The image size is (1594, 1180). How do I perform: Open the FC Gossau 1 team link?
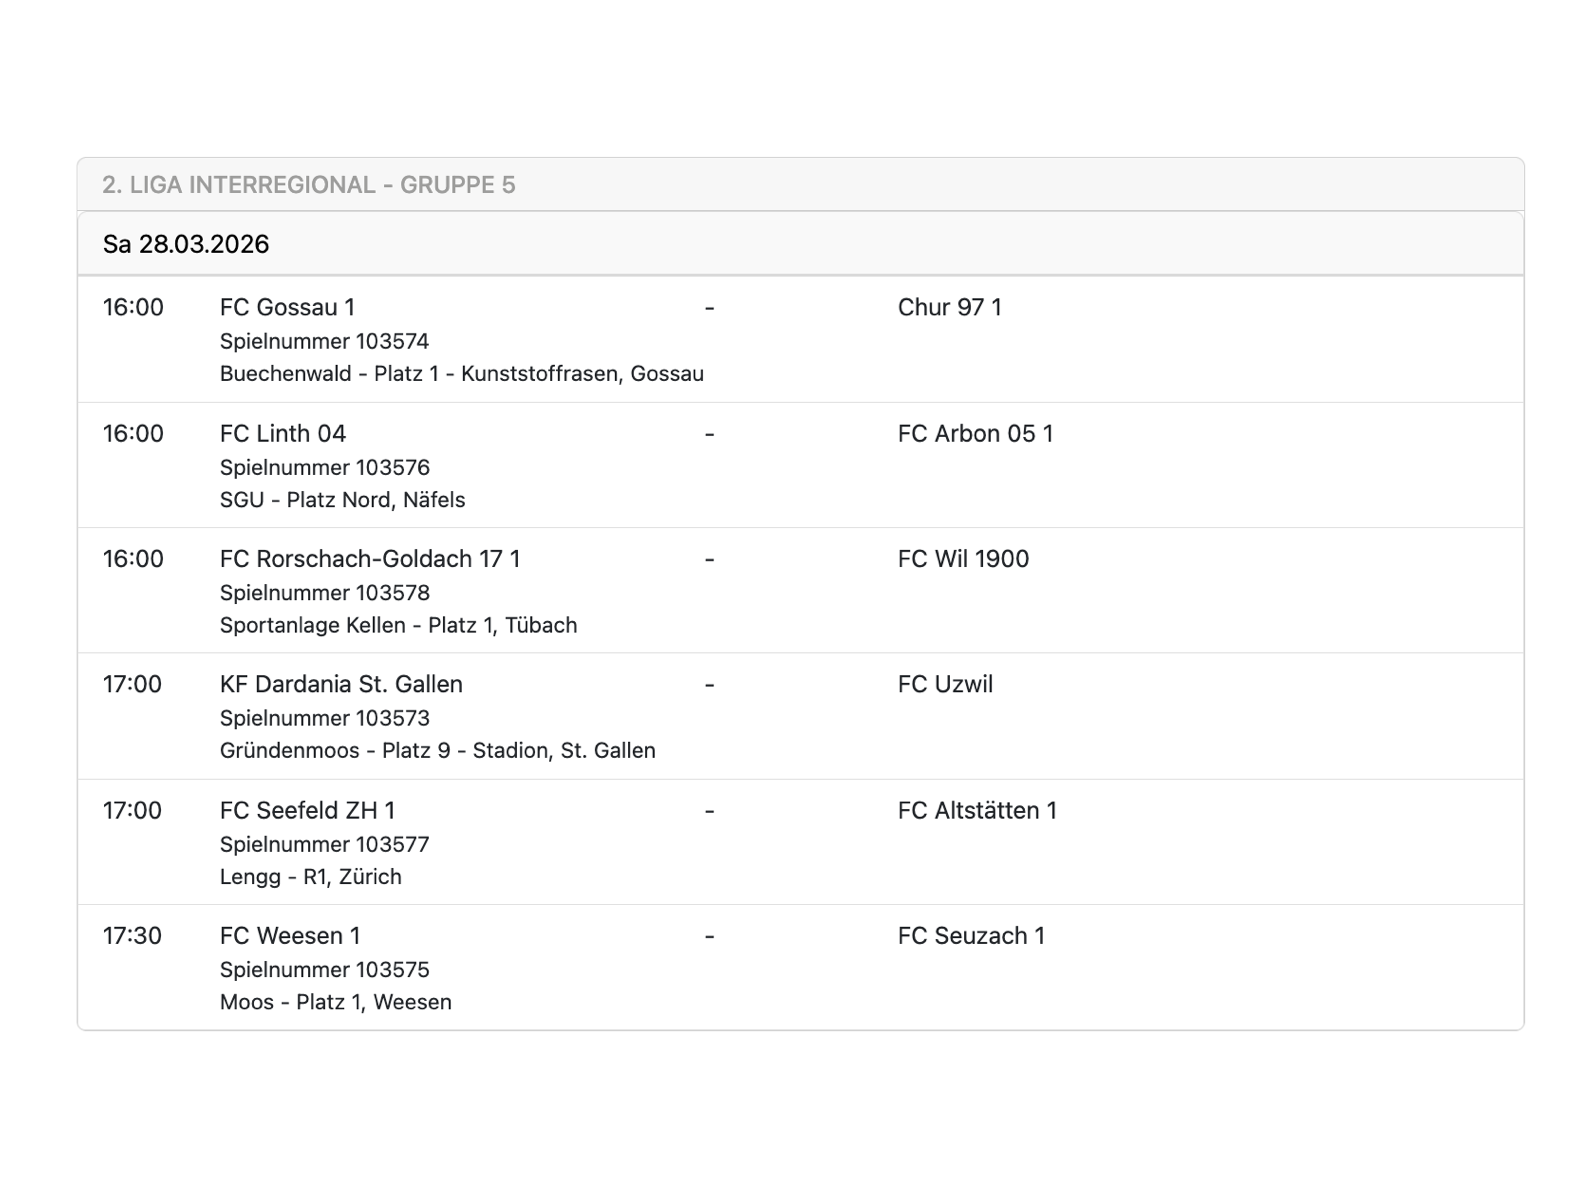click(287, 307)
